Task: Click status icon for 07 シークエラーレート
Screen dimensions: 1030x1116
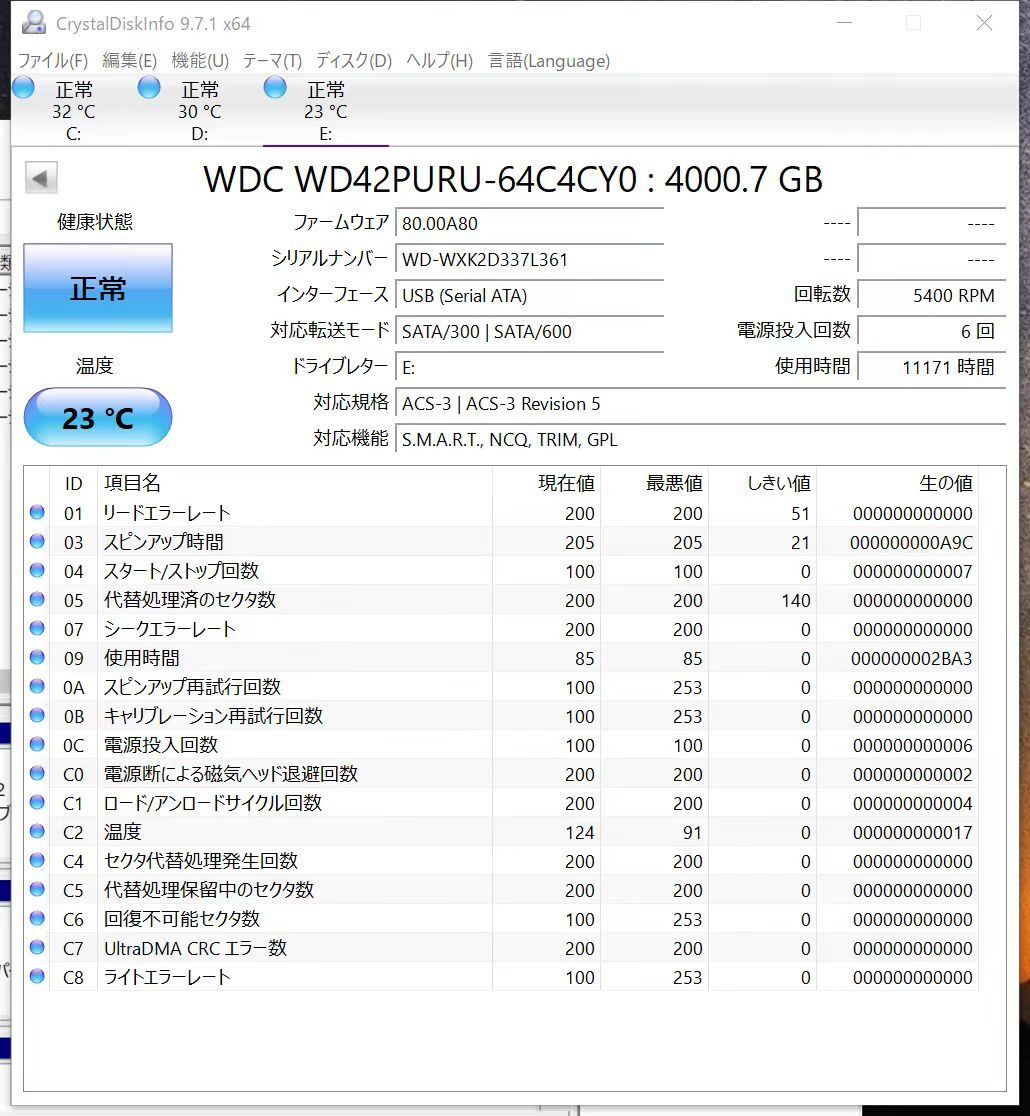Action: (37, 628)
